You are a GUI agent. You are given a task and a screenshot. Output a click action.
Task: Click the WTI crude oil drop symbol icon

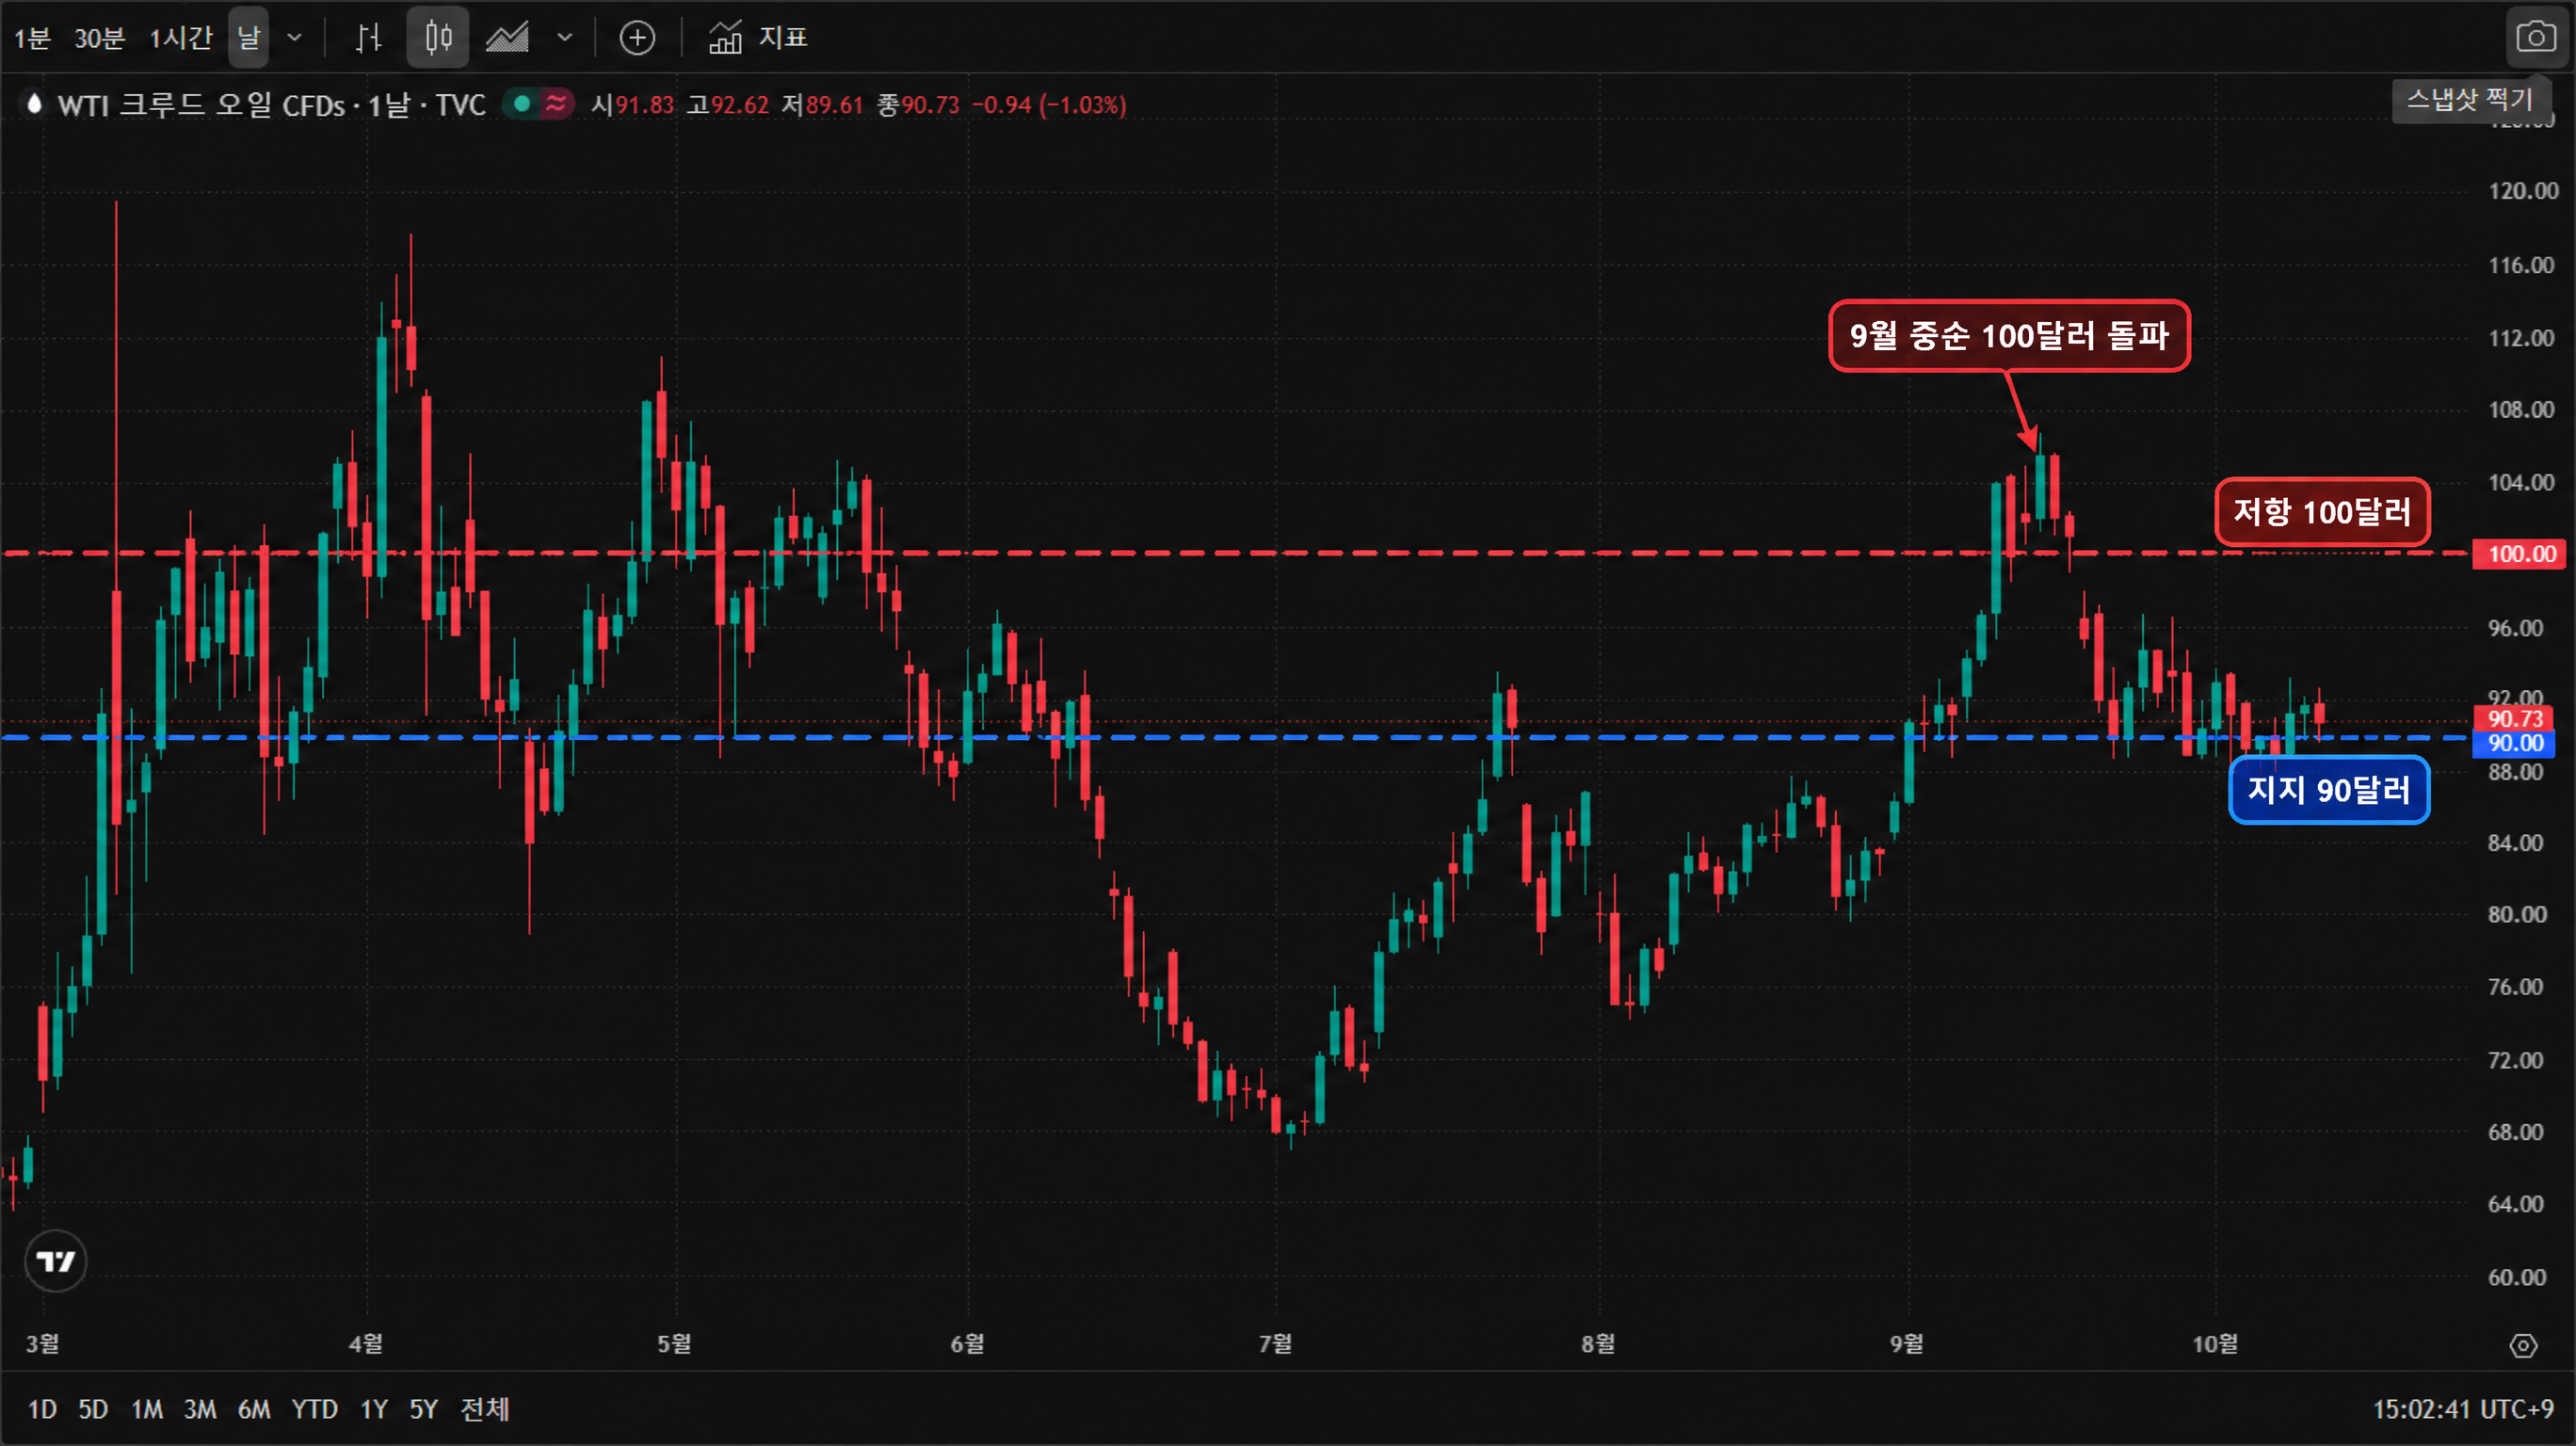[34, 104]
